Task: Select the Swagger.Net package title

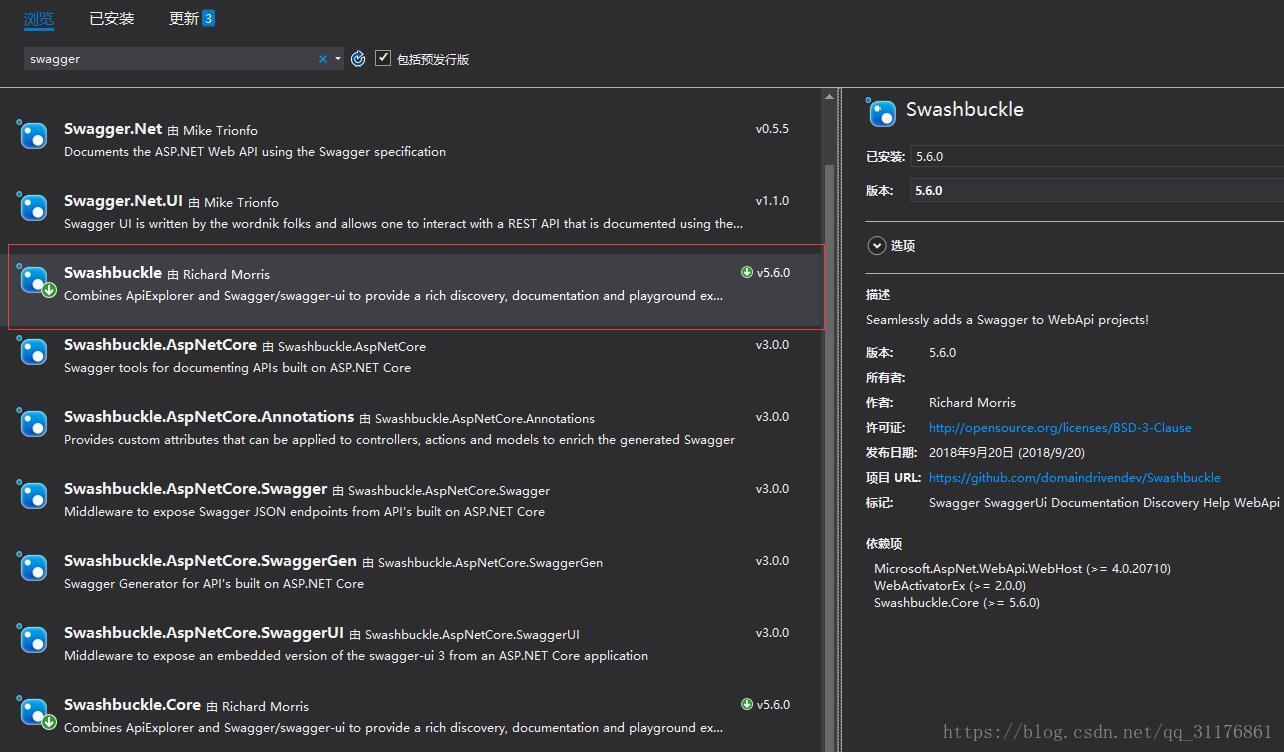Action: click(113, 129)
